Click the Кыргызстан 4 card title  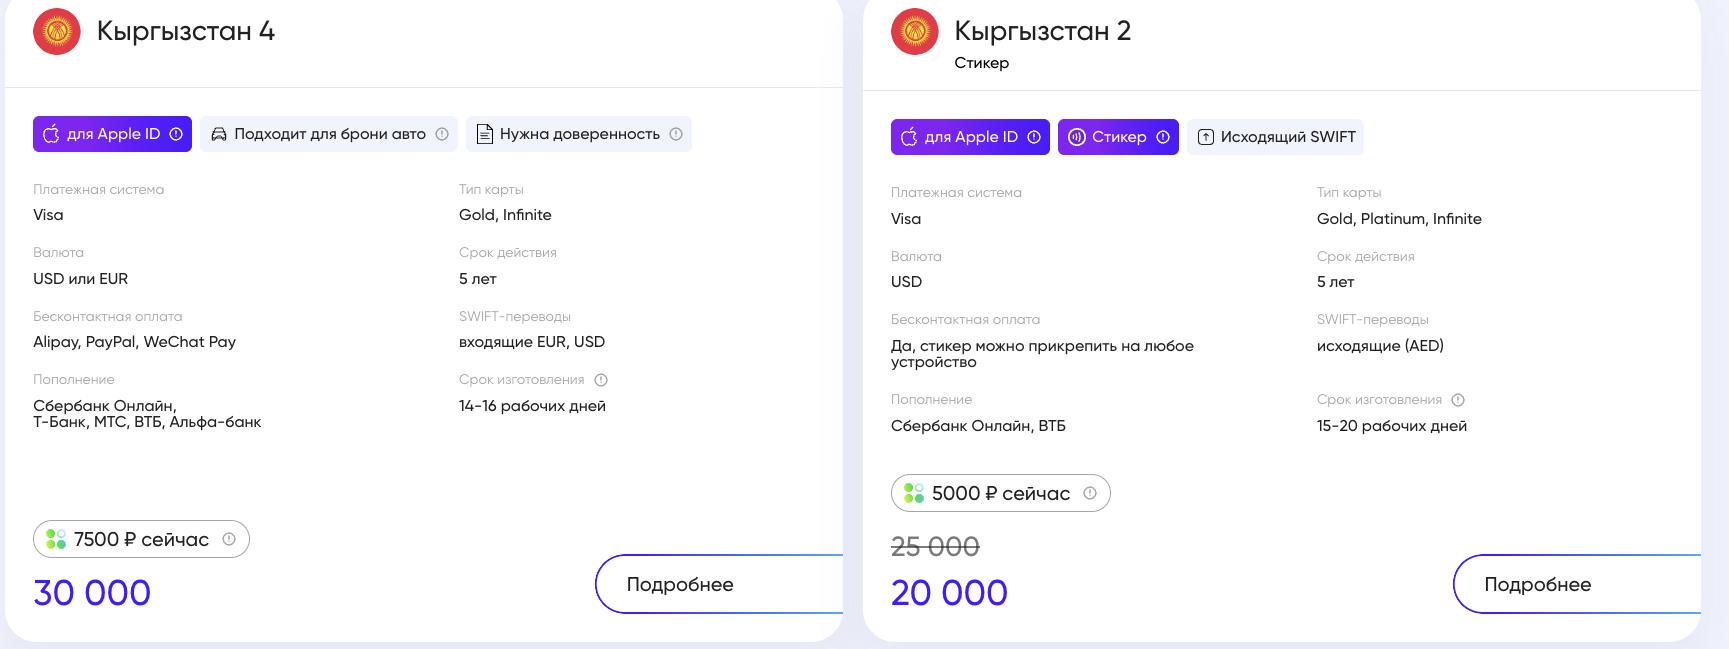coord(185,31)
